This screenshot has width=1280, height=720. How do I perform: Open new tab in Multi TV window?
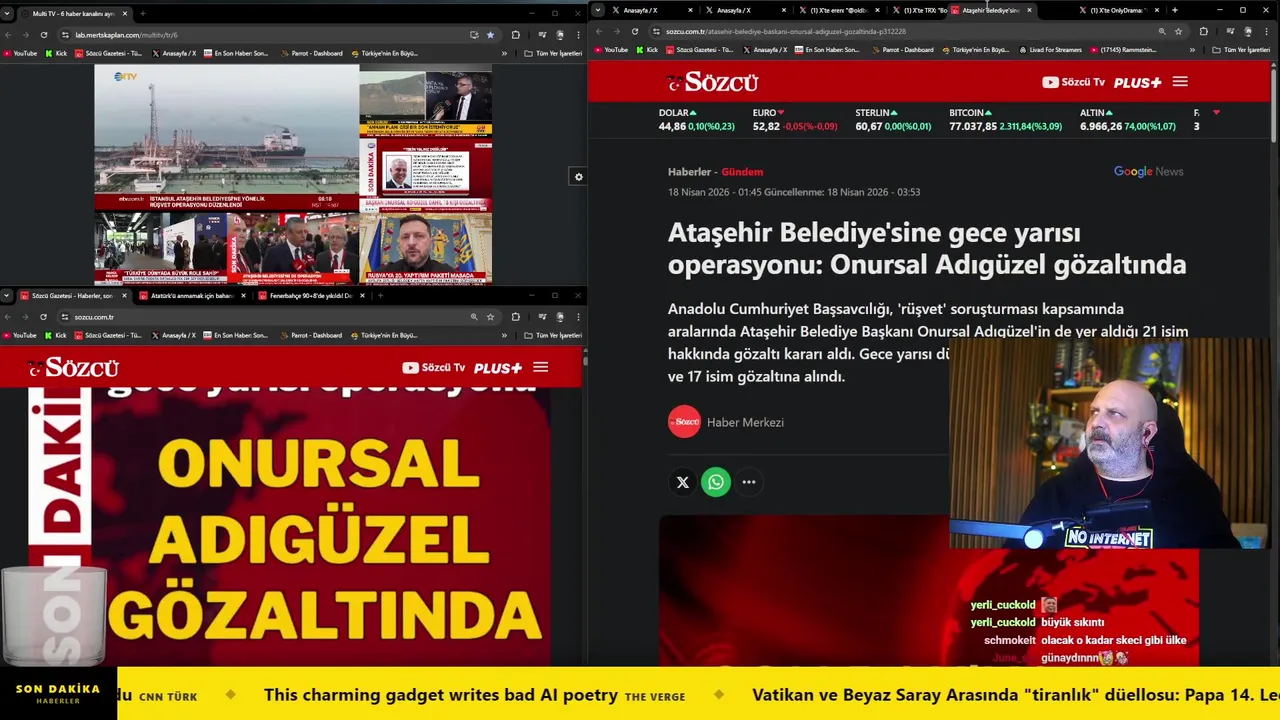pyautogui.click(x=142, y=14)
